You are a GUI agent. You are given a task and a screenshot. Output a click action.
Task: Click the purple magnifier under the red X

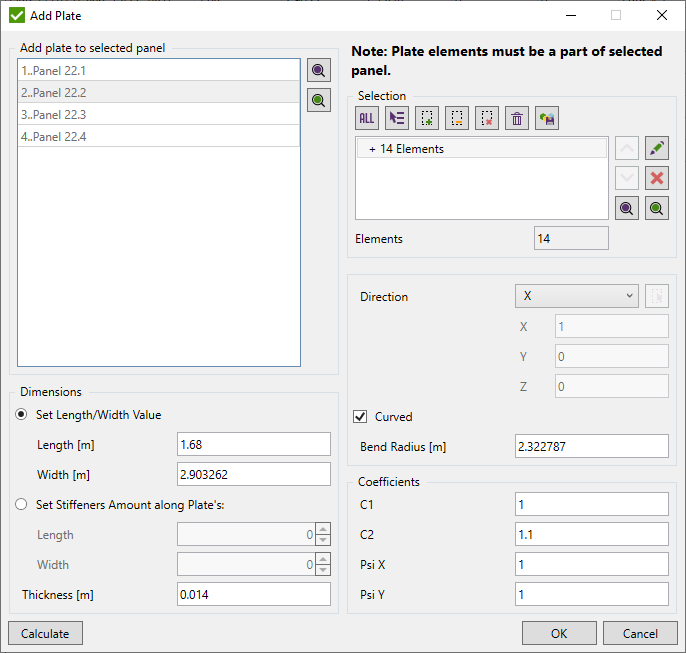(626, 208)
